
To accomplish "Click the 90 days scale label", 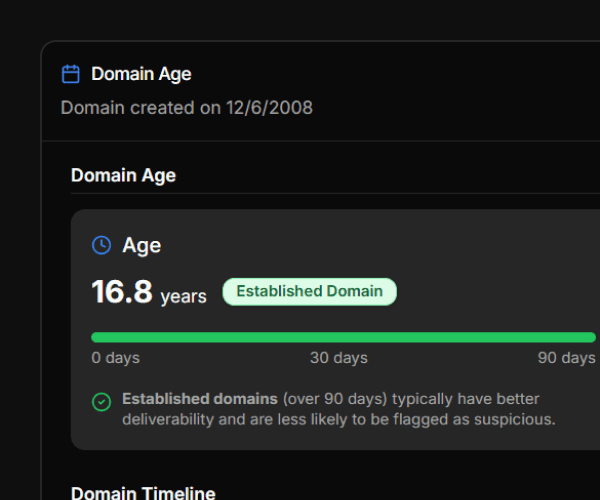I will click(x=566, y=358).
